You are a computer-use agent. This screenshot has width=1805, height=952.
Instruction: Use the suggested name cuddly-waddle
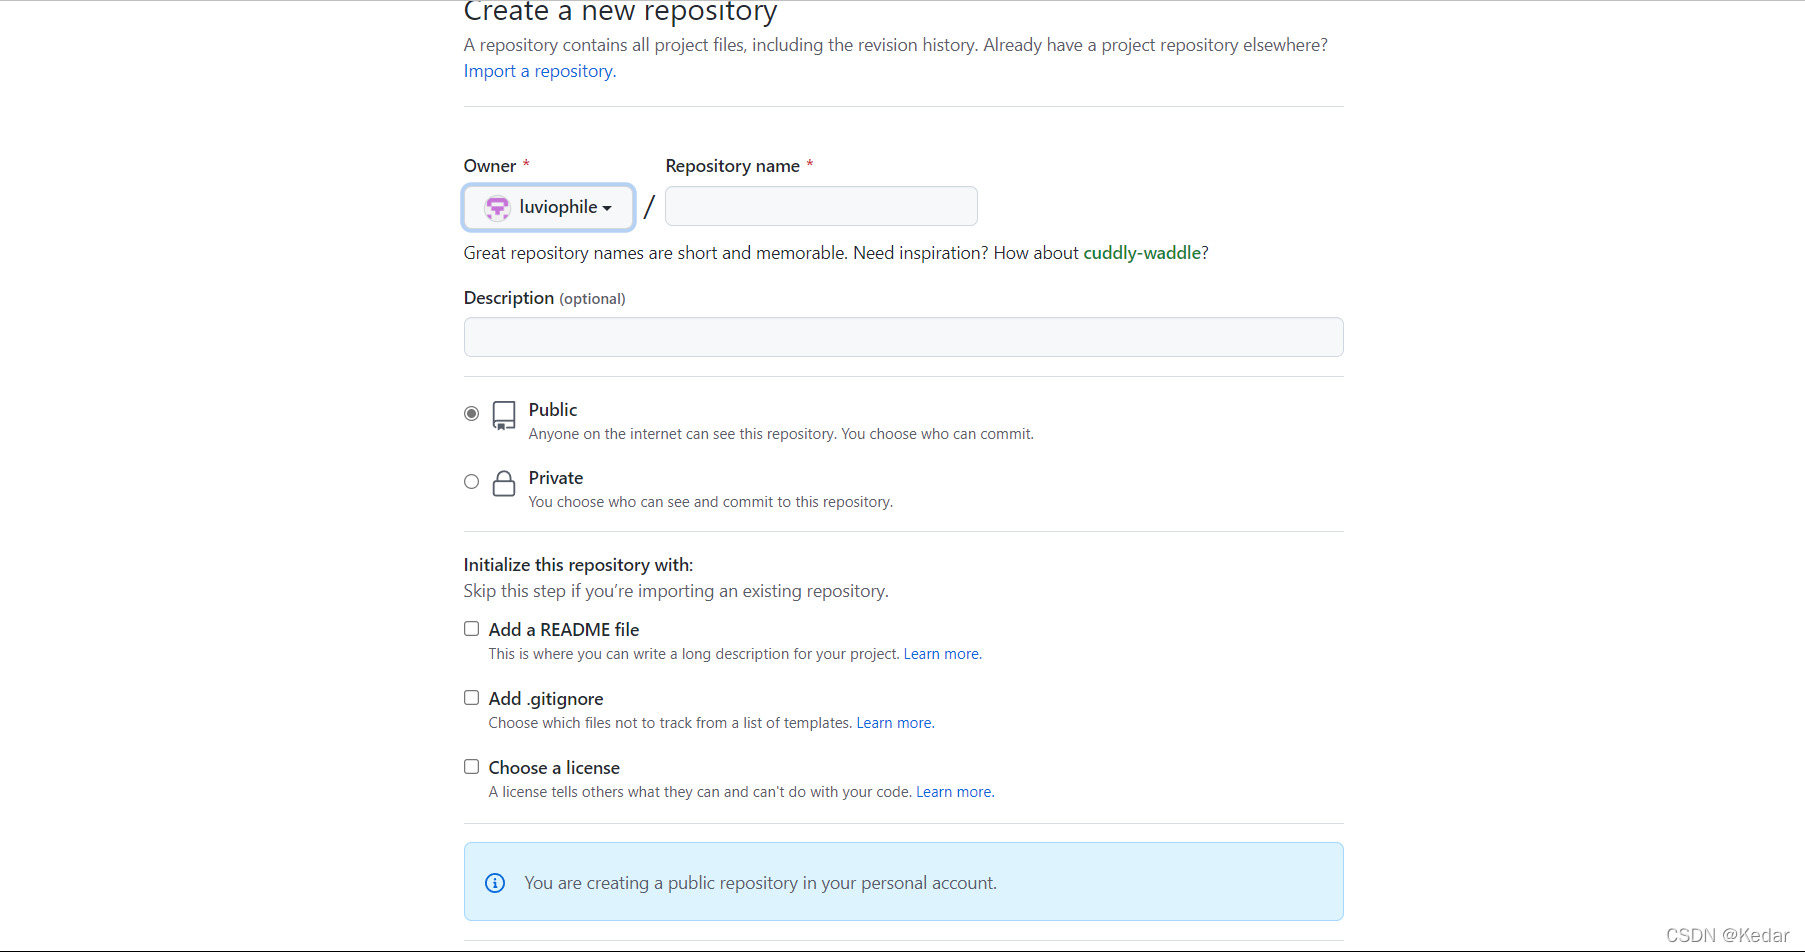pyautogui.click(x=1142, y=253)
